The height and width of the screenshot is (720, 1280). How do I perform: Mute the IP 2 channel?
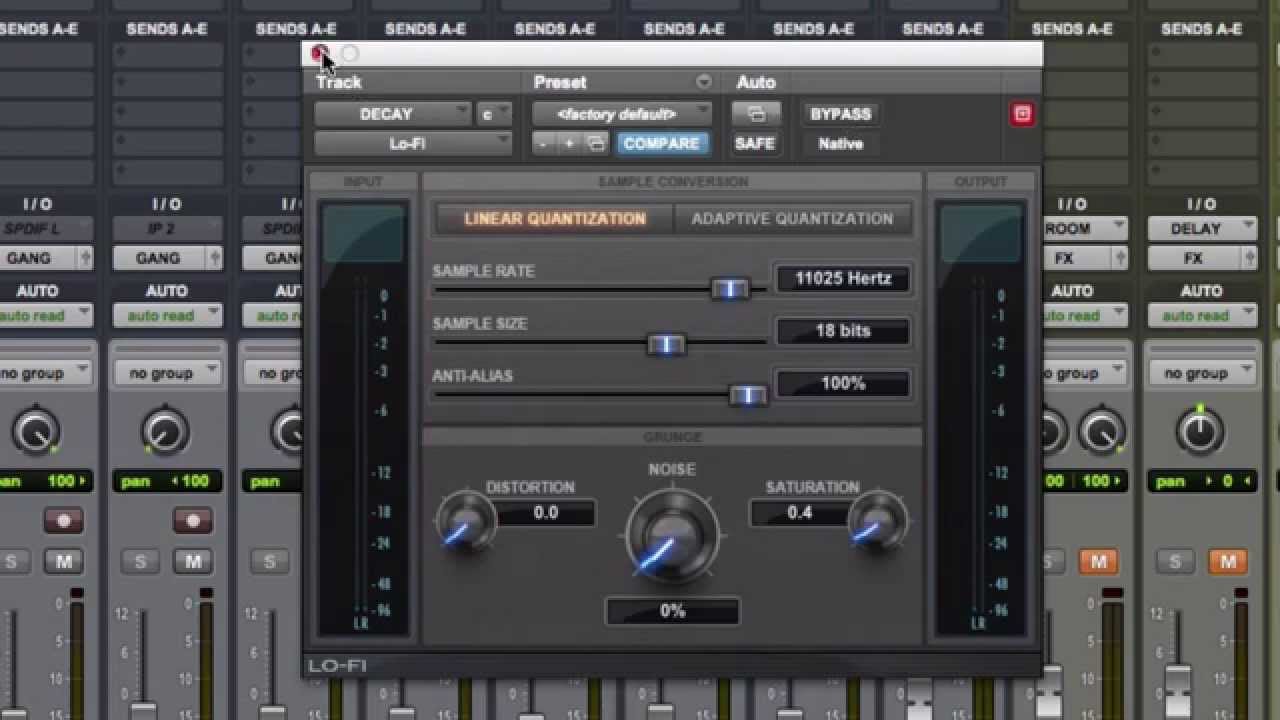(x=193, y=562)
